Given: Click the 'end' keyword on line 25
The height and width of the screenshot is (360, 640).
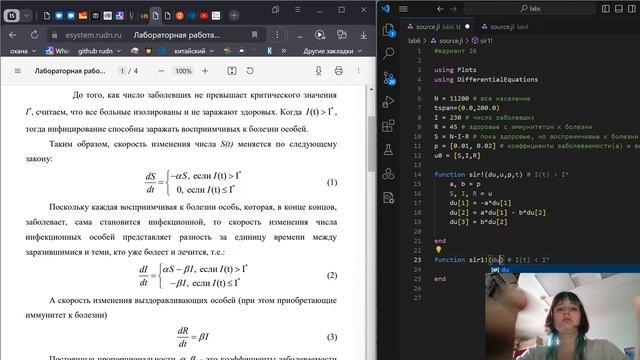Looking at the screenshot, I should [x=440, y=279].
